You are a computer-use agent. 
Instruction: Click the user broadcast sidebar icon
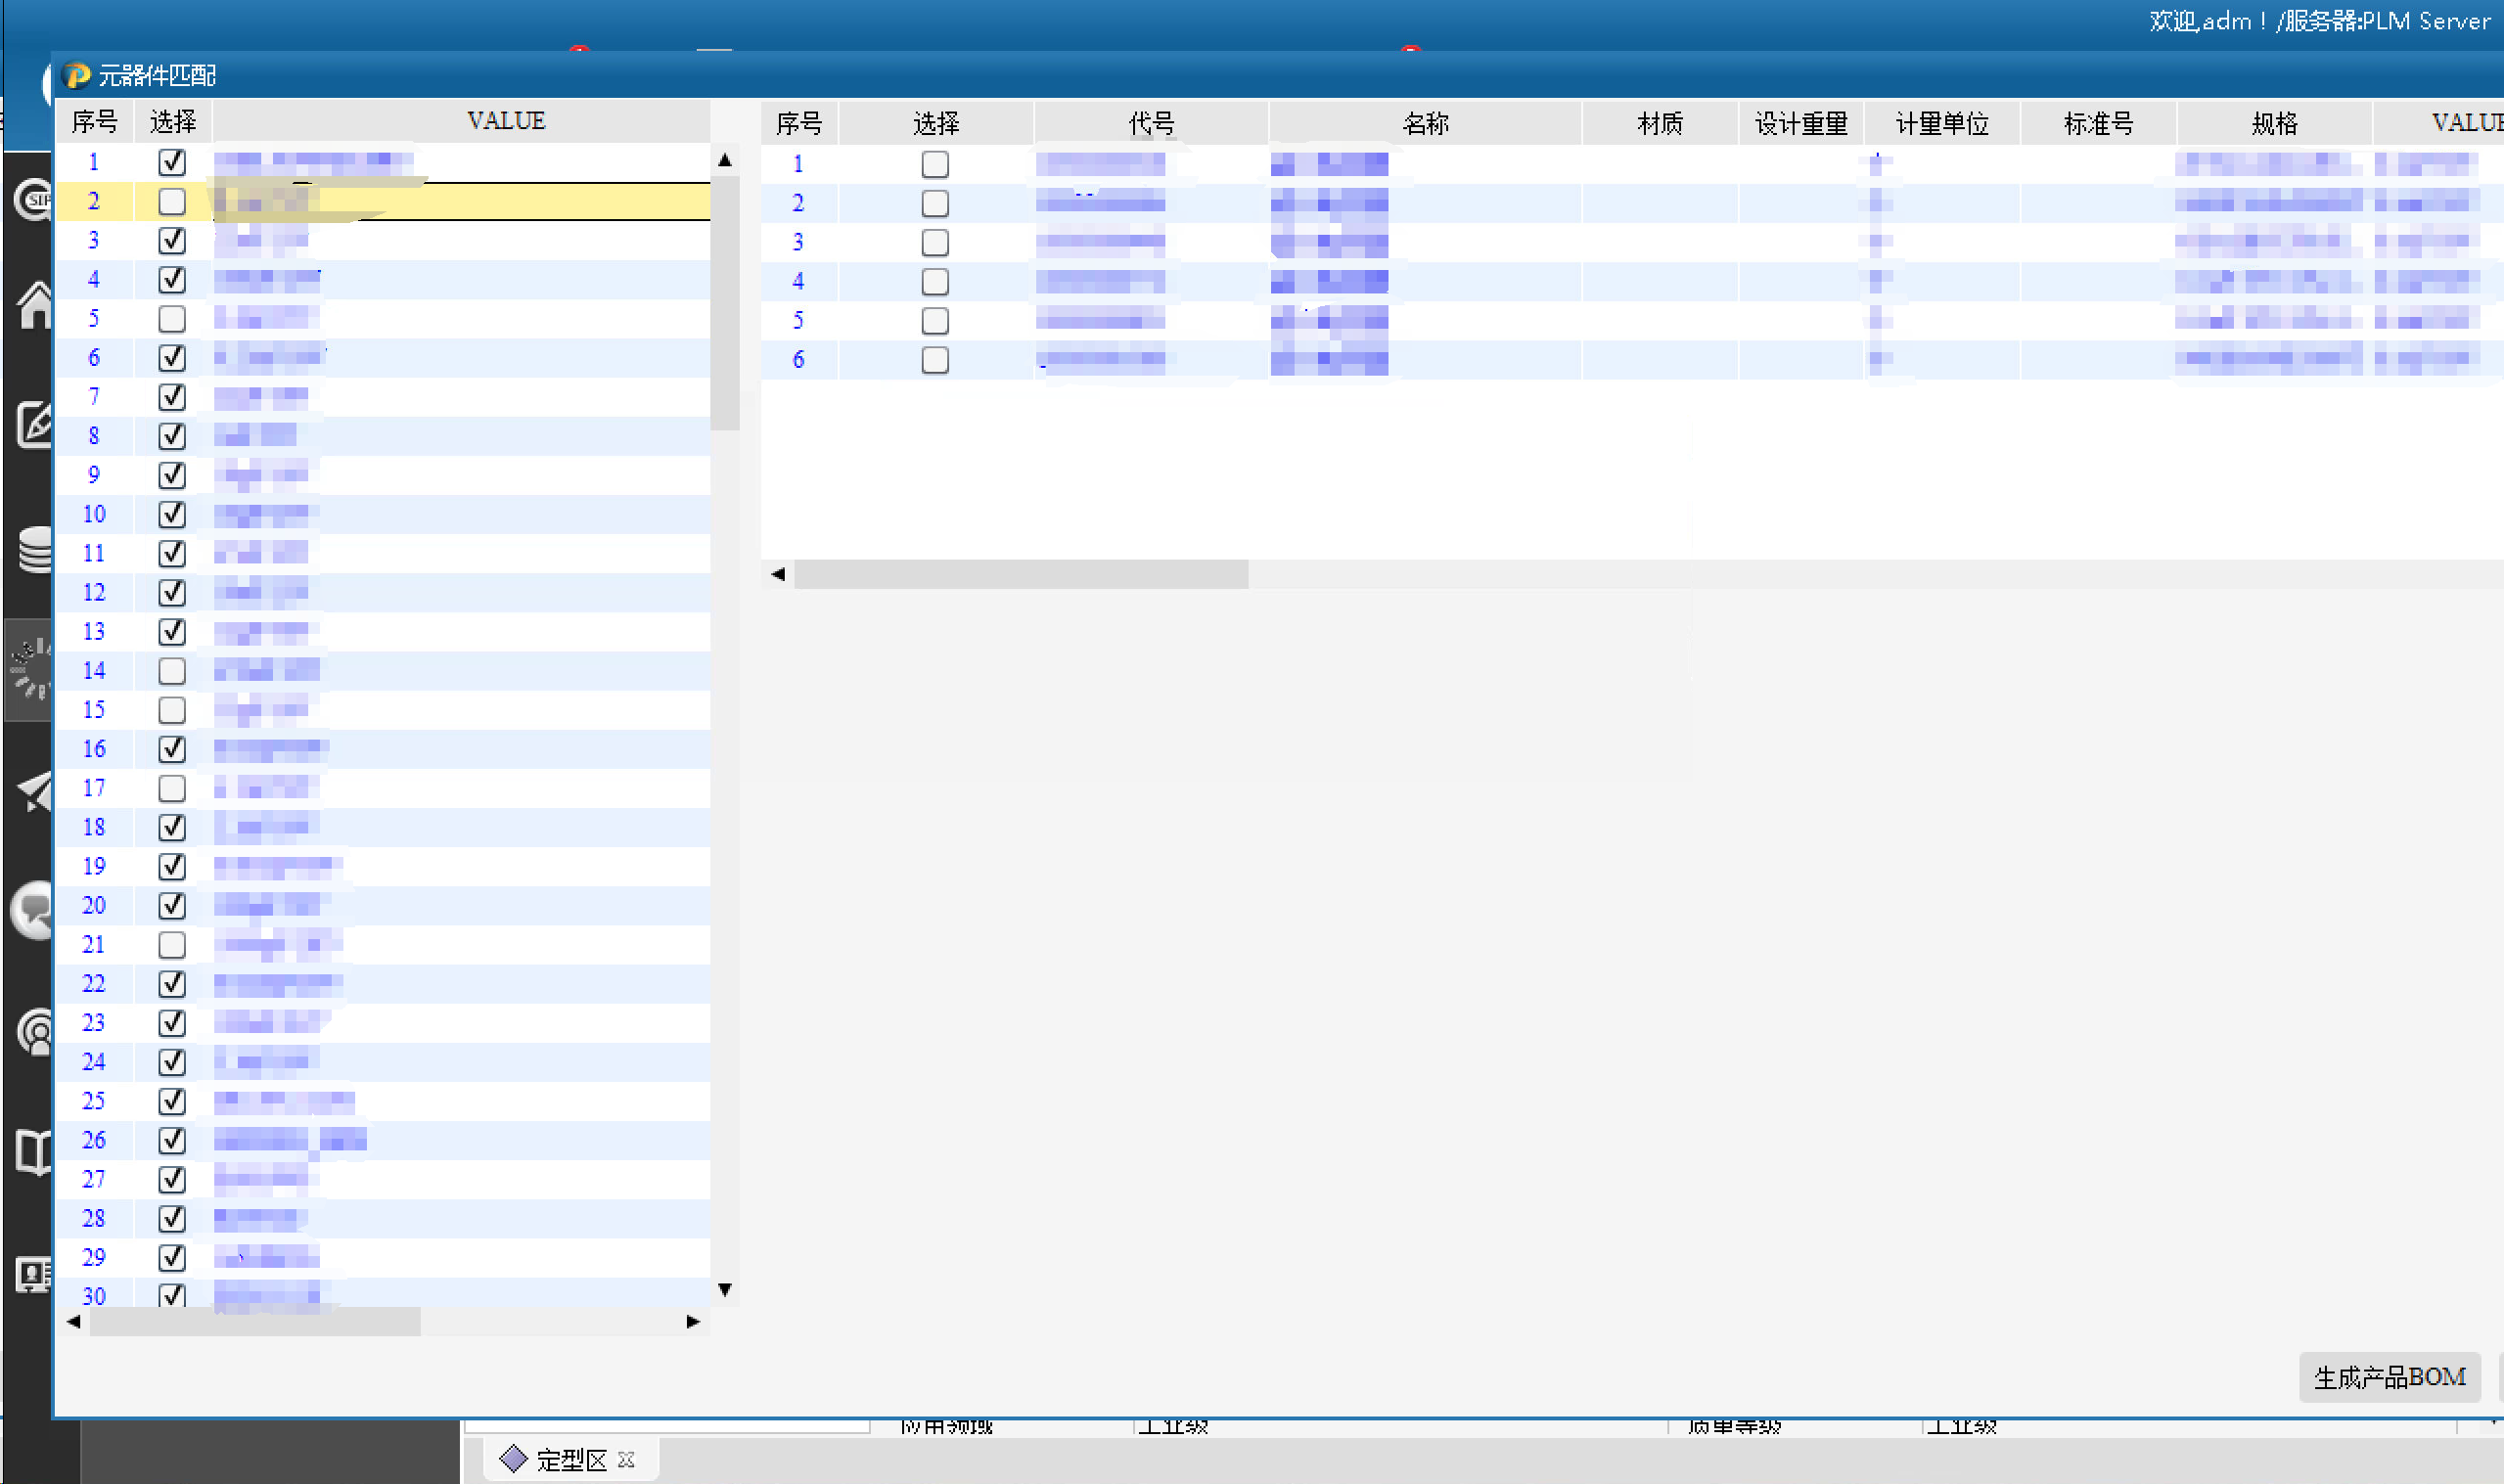tap(35, 1031)
